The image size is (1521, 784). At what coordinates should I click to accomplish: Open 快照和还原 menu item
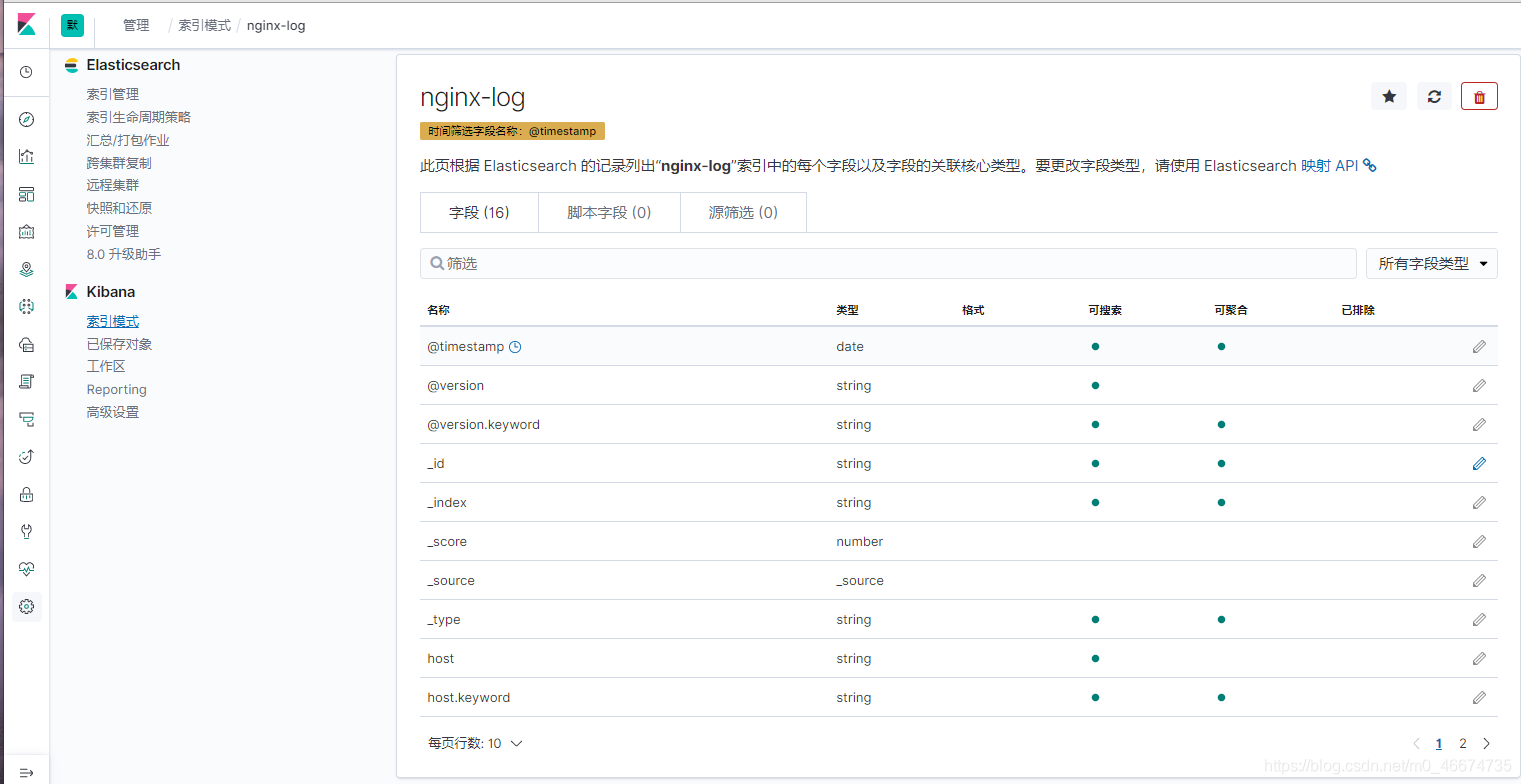click(x=119, y=208)
